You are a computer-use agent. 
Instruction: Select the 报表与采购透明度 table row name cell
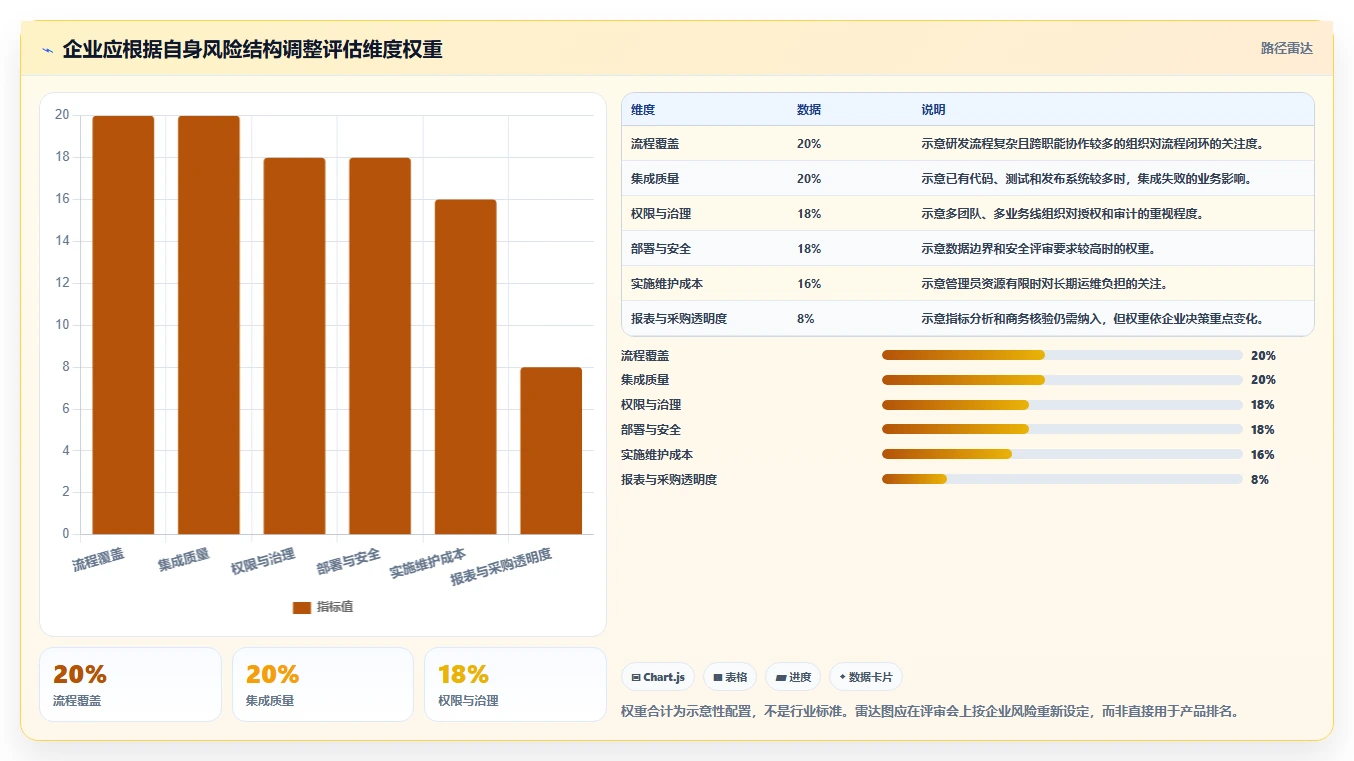[x=679, y=319]
